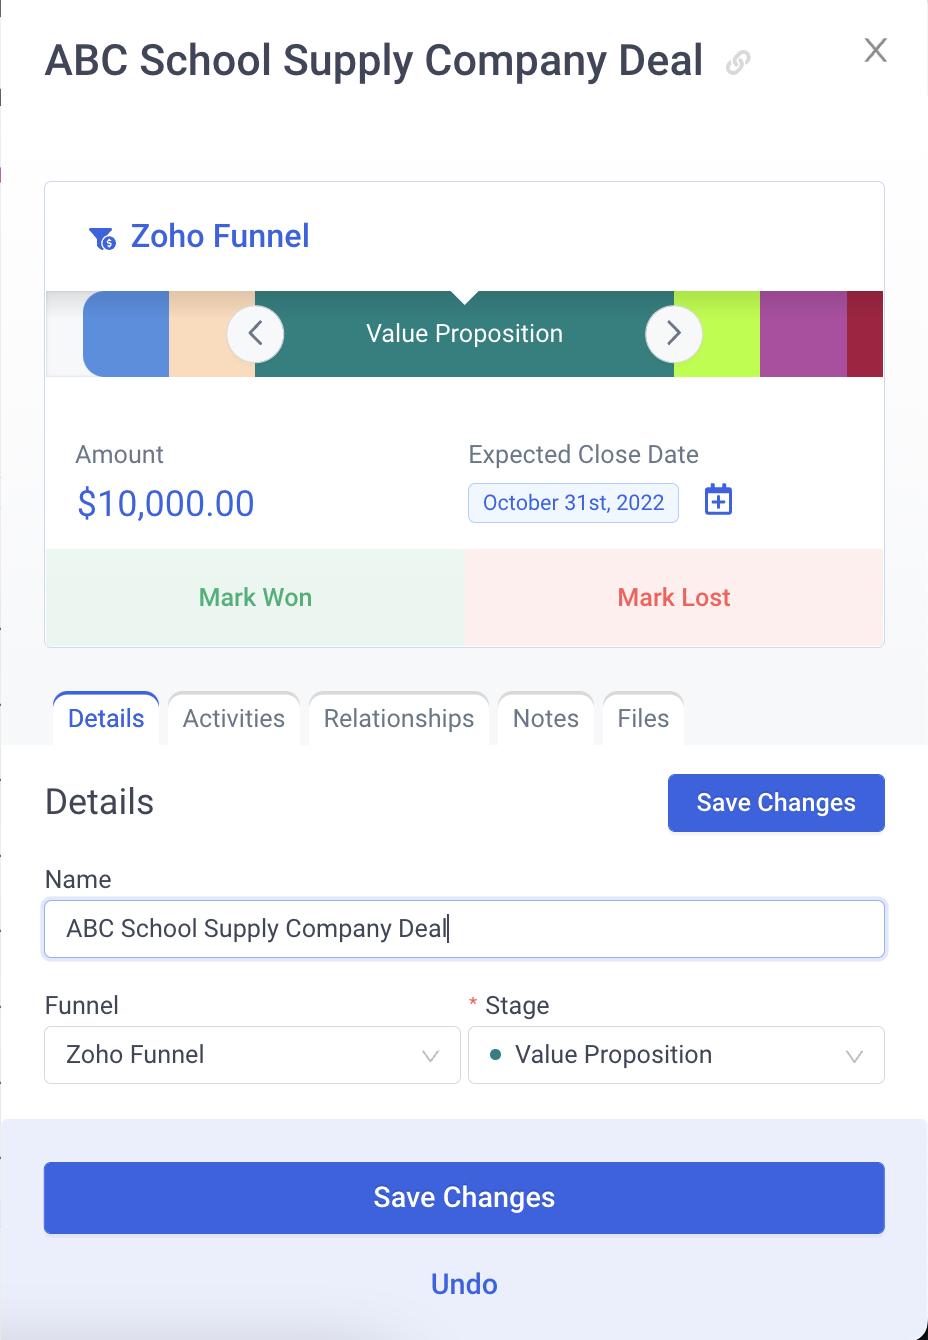
Task: Undo changes via Undo link
Action: tap(464, 1284)
